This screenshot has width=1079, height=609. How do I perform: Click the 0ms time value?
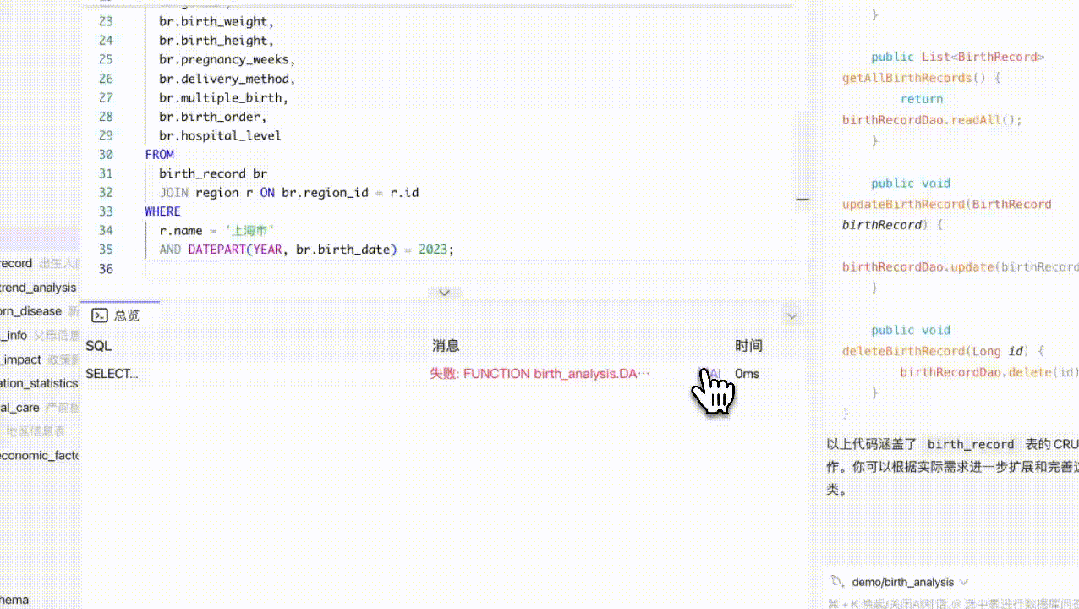(x=747, y=374)
